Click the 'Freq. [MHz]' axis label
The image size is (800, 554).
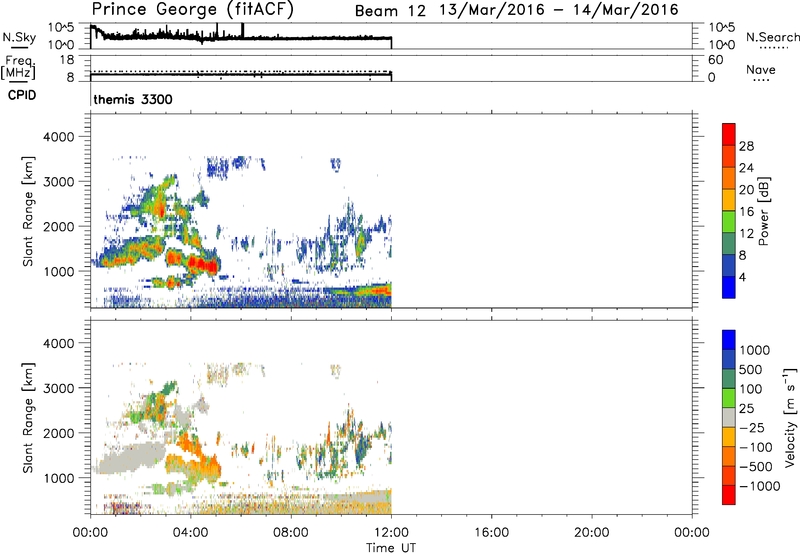click(x=18, y=67)
